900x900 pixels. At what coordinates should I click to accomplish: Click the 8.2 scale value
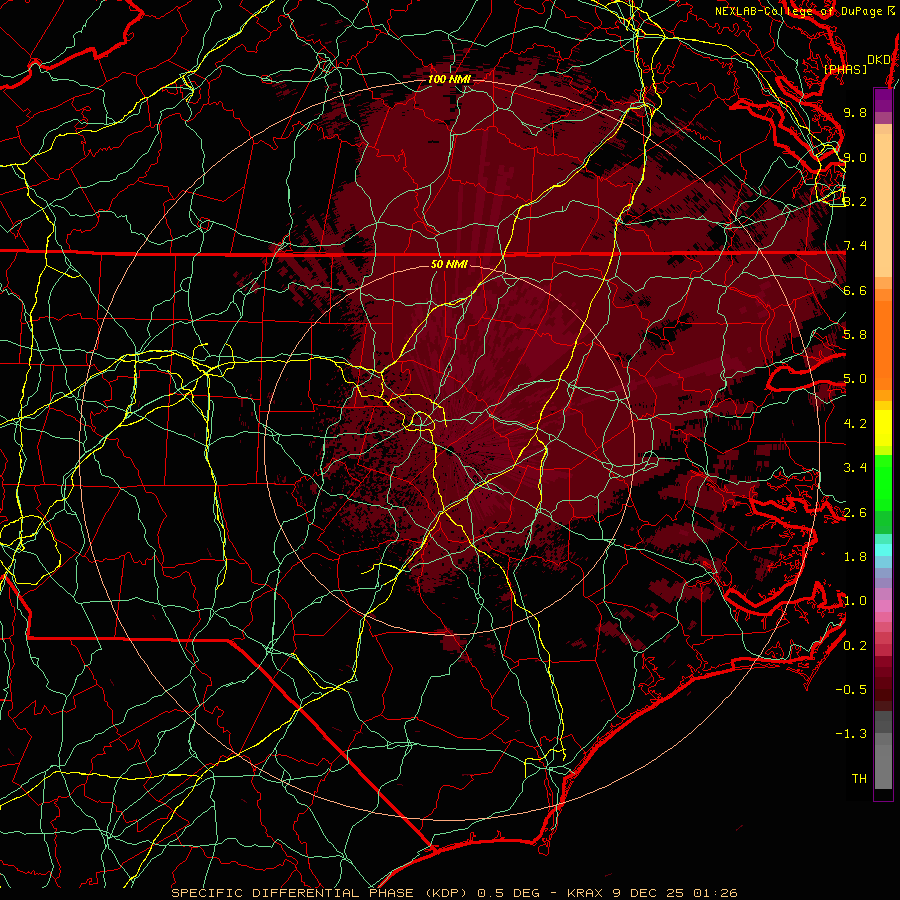855,201
